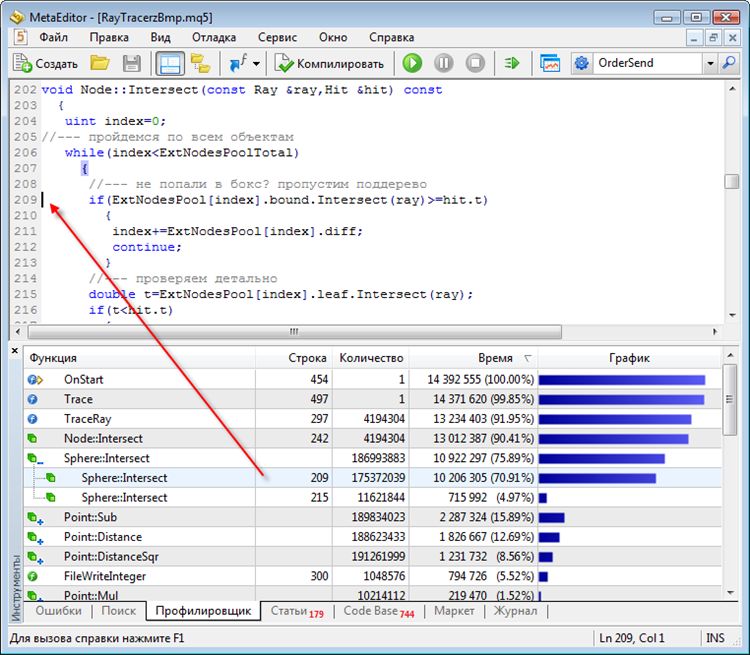Click the TraceRay blue function icon
The width and height of the screenshot is (750, 655).
tap(32, 419)
